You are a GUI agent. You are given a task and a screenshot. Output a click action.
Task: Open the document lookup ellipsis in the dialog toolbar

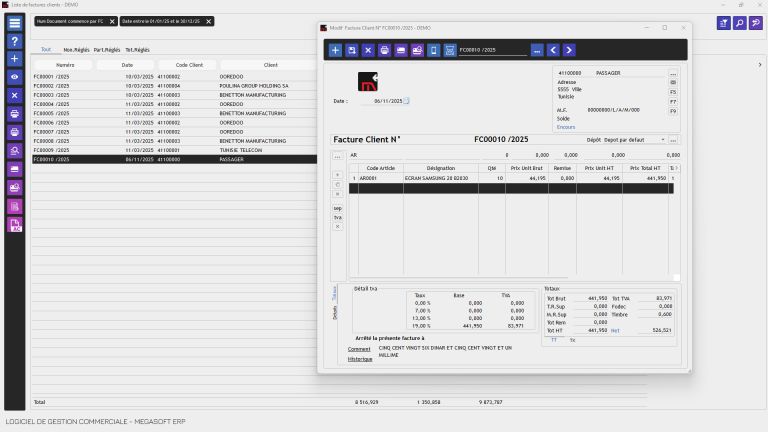point(537,50)
